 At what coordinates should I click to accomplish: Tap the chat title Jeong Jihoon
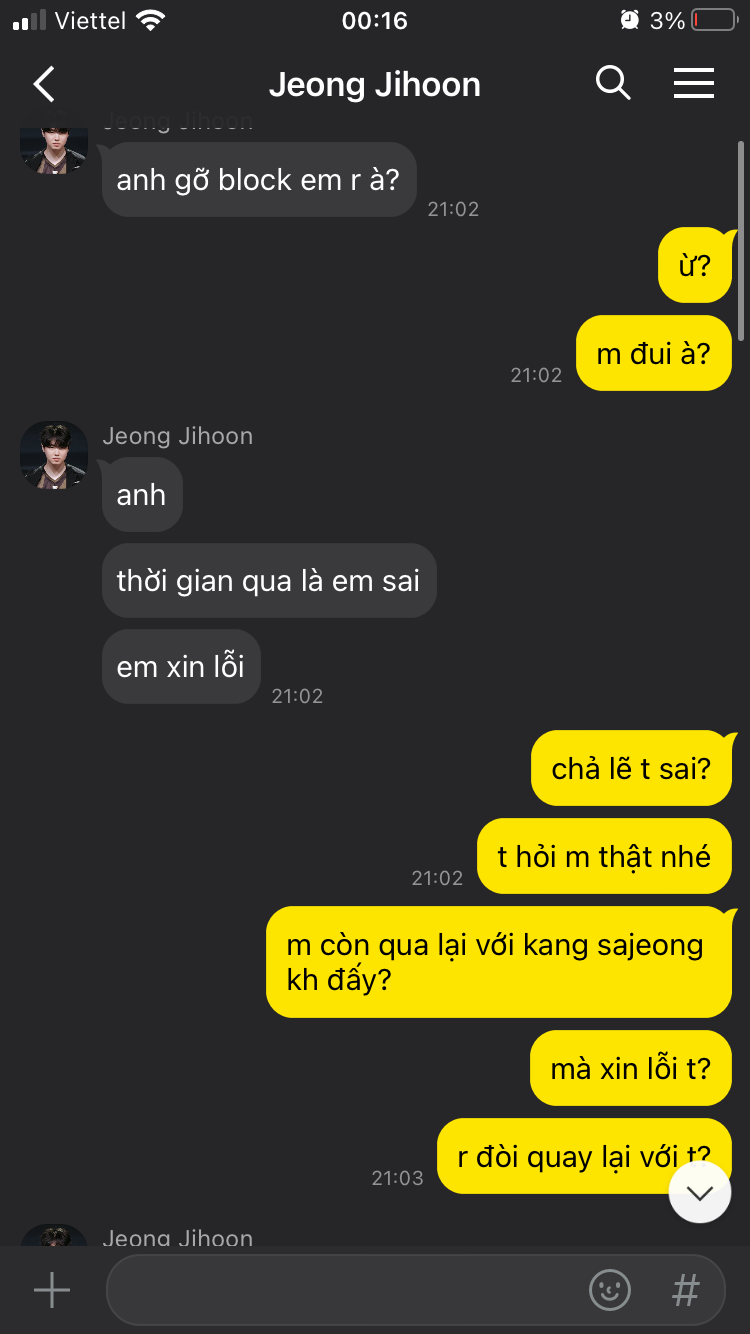point(375,85)
